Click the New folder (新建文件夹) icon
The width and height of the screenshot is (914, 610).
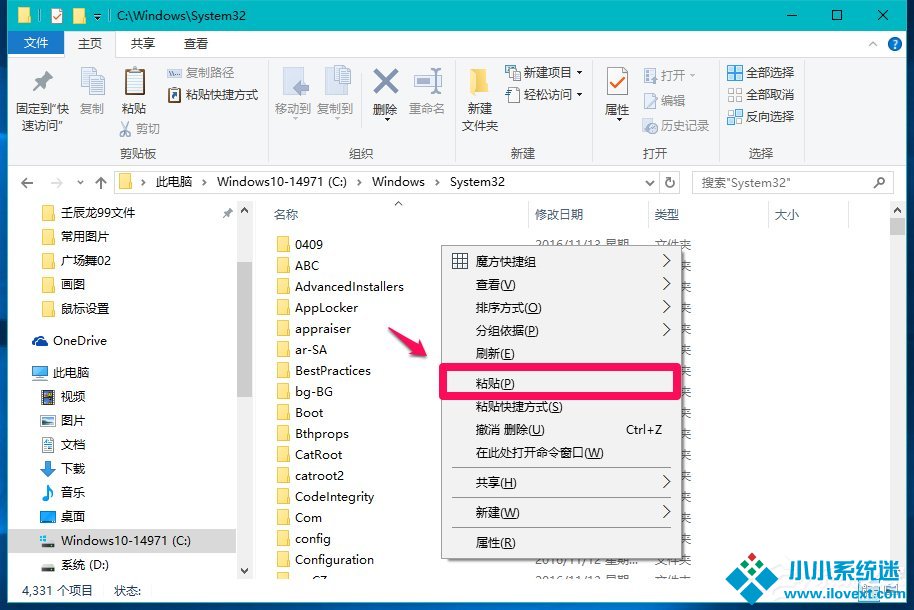pos(479,82)
